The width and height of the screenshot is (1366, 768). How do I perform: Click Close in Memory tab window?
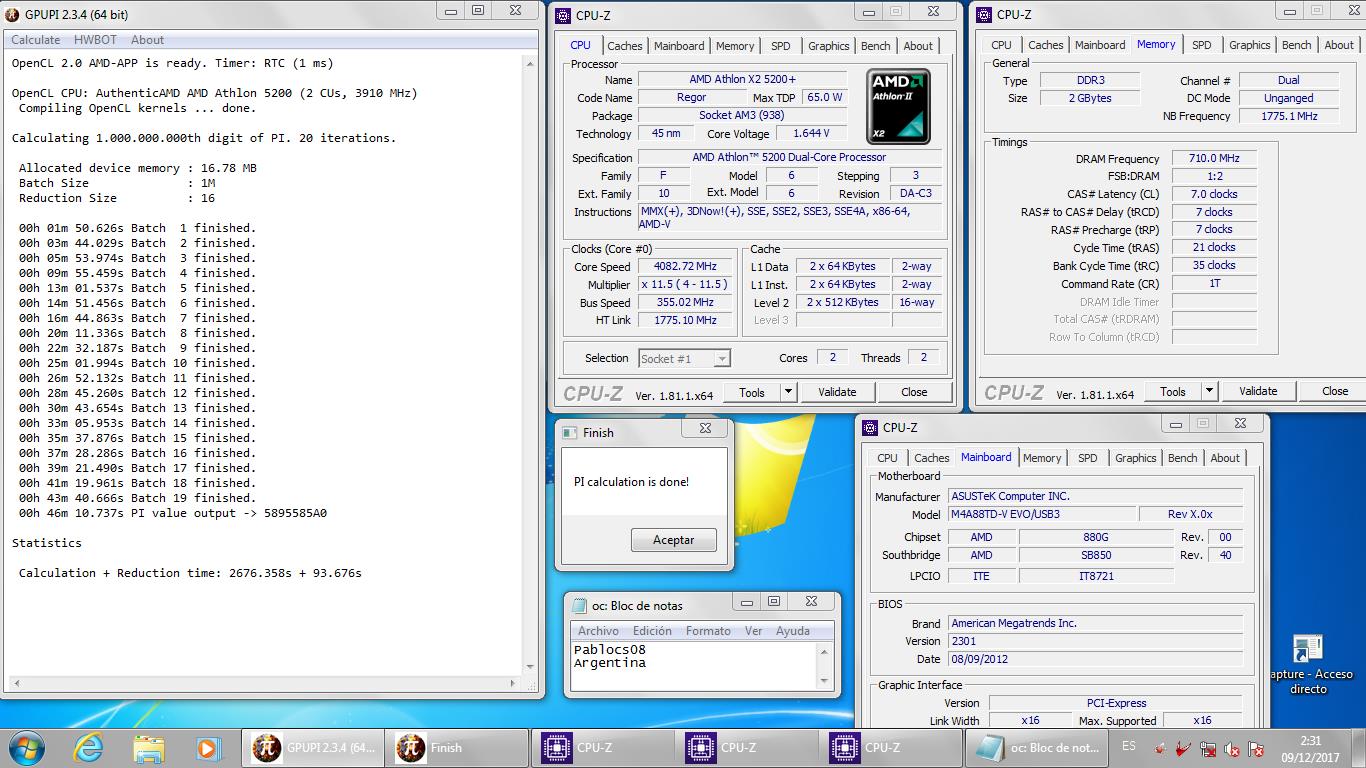coord(1335,391)
